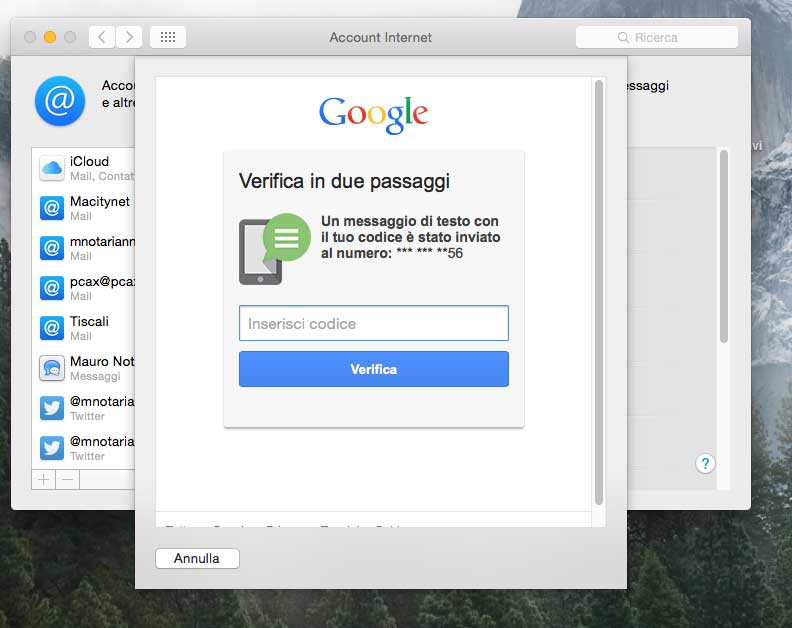Click the pcax@pca mail account icon
Viewport: 792px width, 628px height.
(x=52, y=288)
